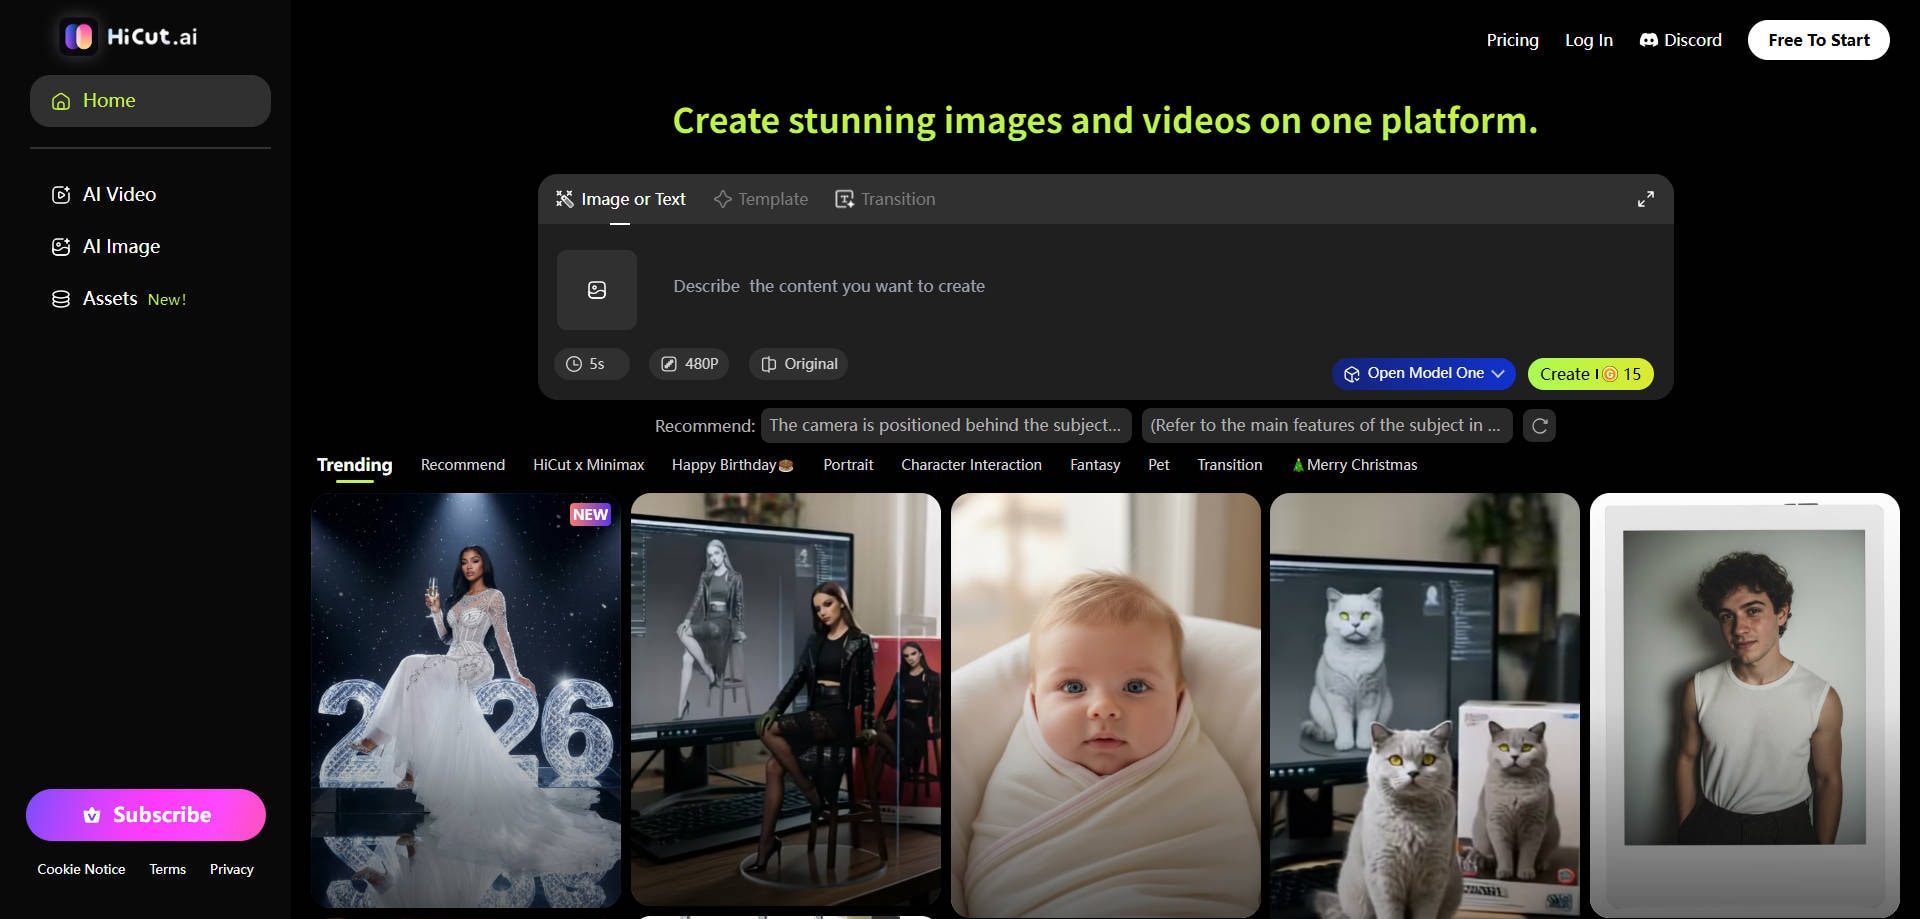Select the Transition category in gallery filters
The height and width of the screenshot is (919, 1920).
point(1230,465)
